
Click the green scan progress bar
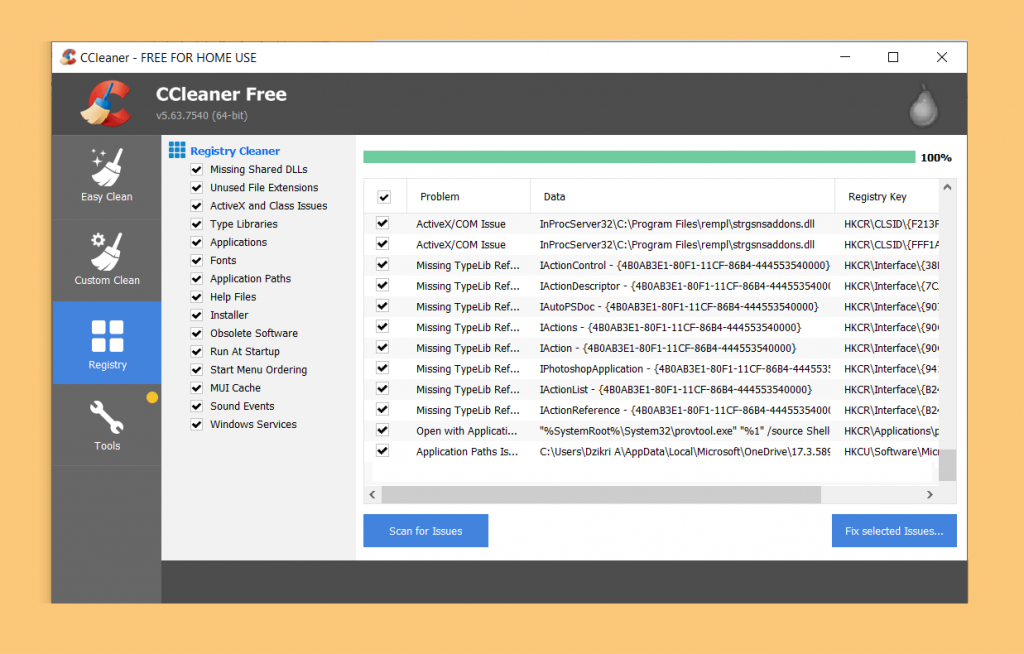639,157
